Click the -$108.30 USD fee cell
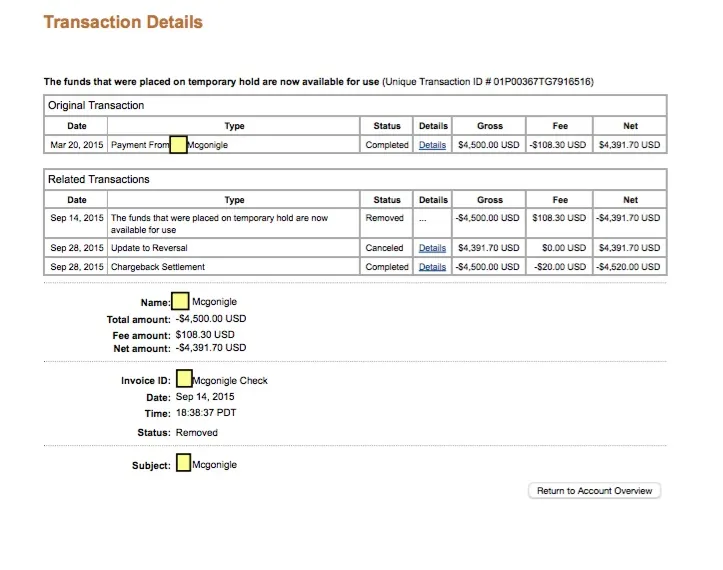723x570 pixels. click(559, 145)
